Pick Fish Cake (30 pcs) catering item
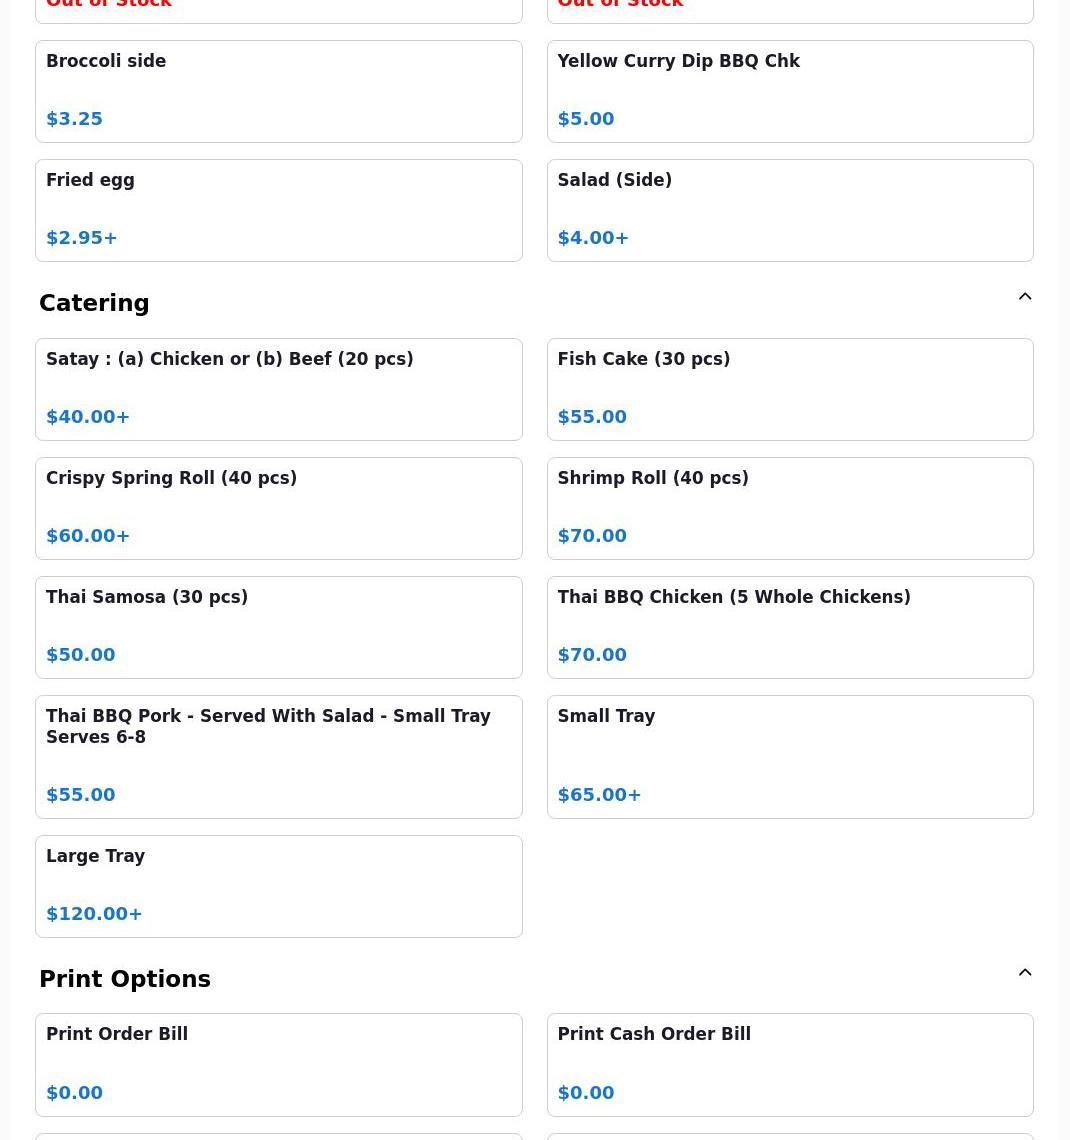The width and height of the screenshot is (1070, 1140). pos(790,390)
